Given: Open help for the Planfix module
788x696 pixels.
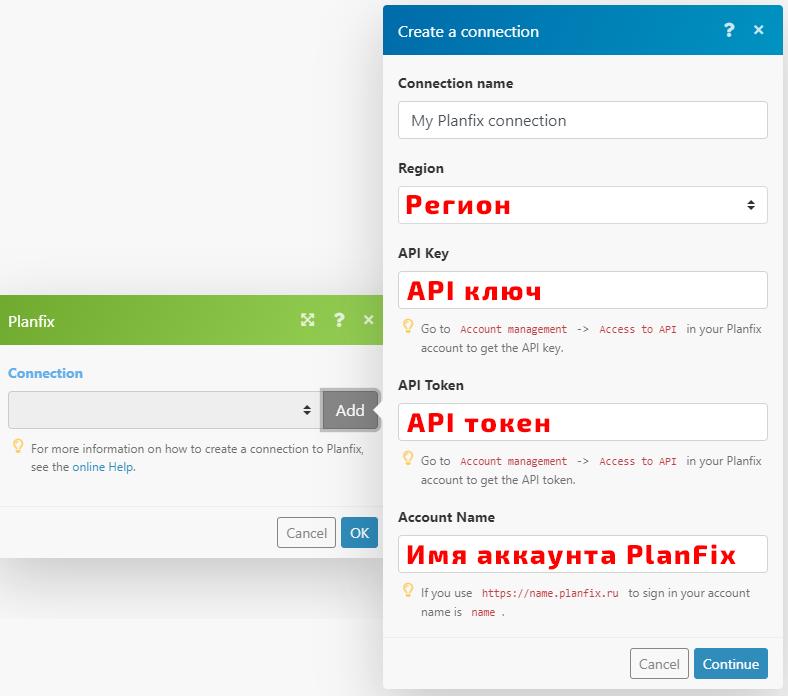Looking at the screenshot, I should pyautogui.click(x=339, y=320).
